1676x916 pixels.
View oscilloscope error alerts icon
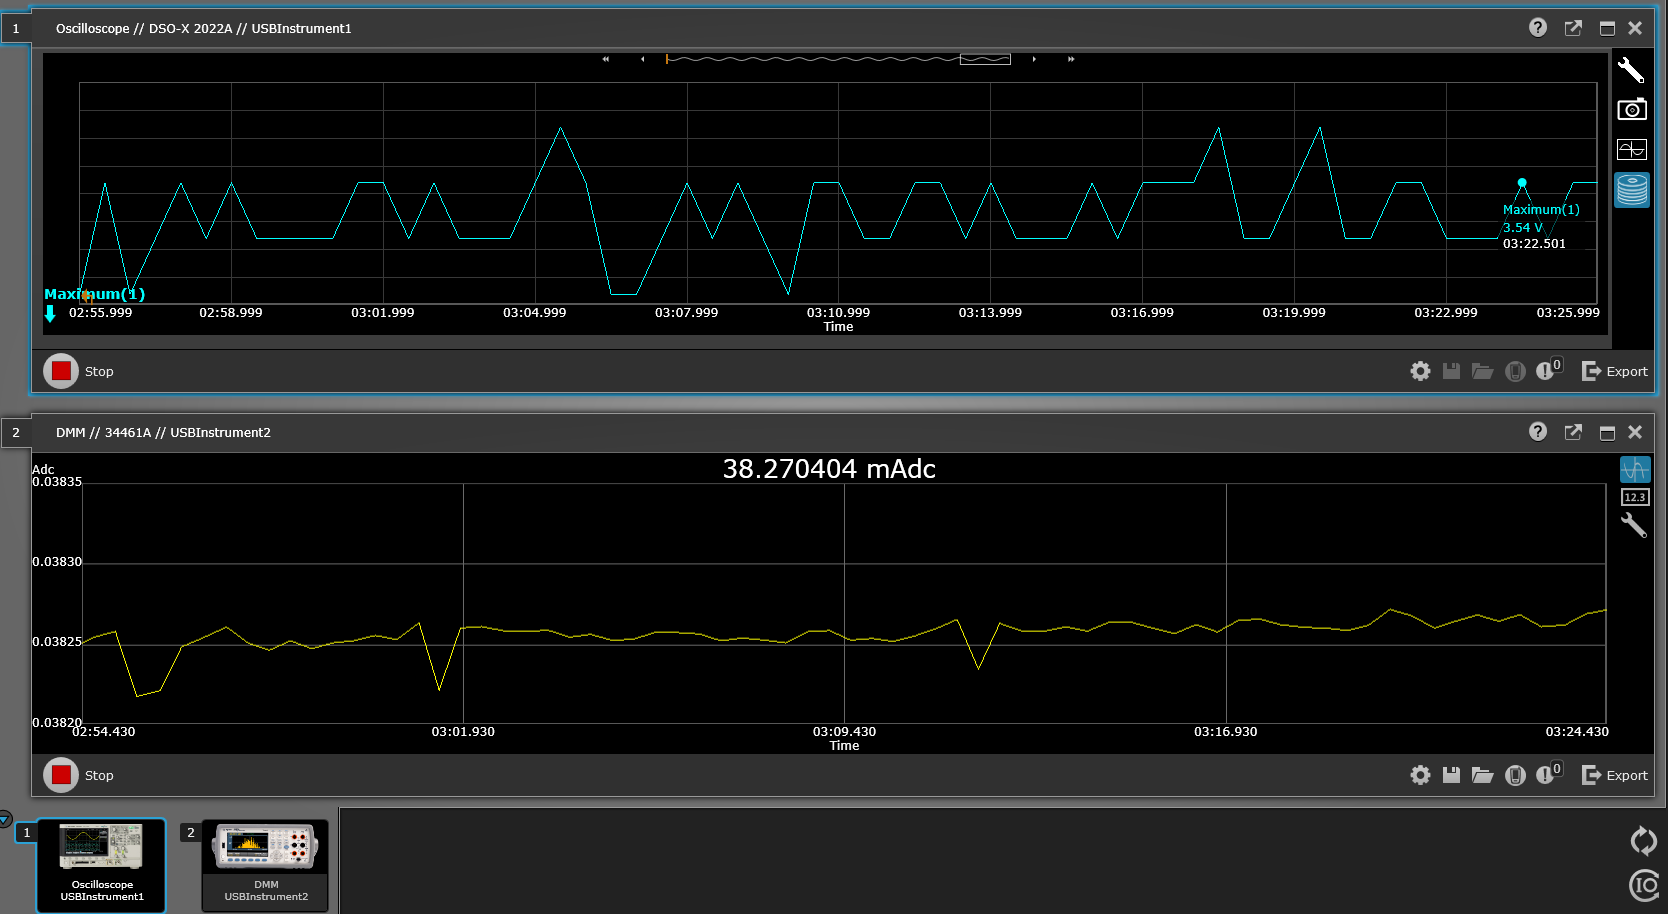[1548, 369]
